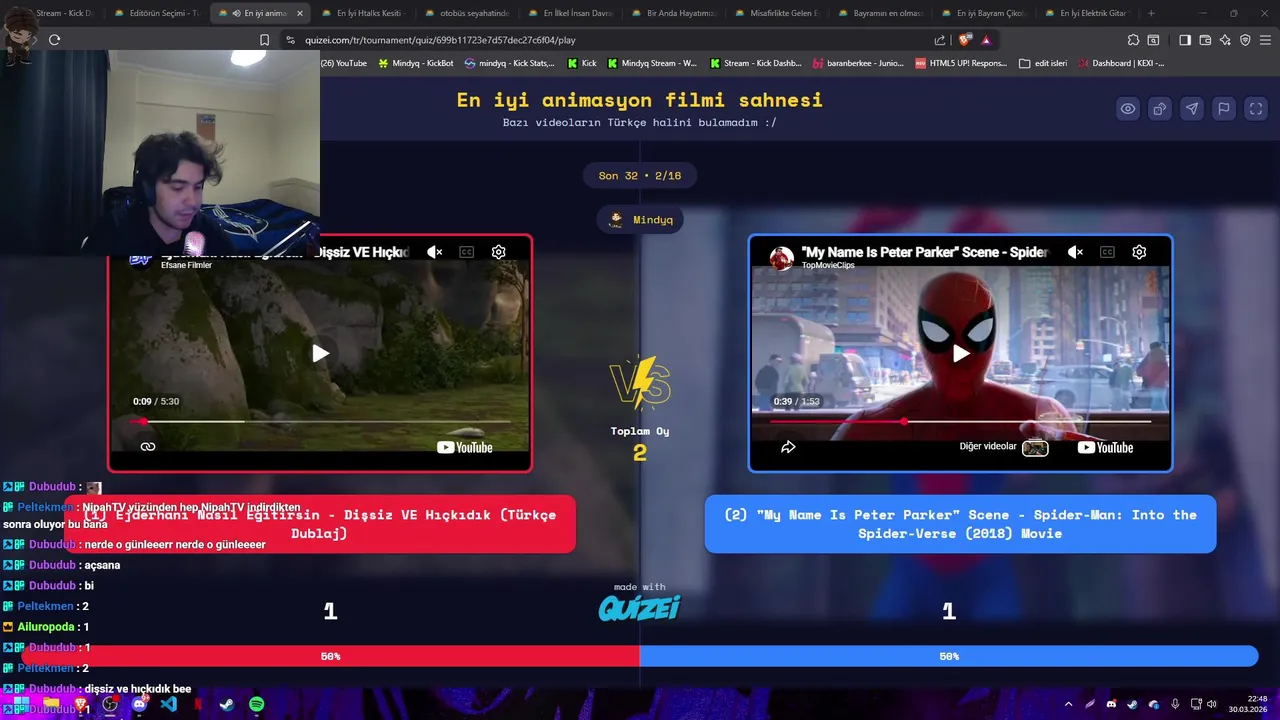Click the TopMovieClips channel avatar
The height and width of the screenshot is (720, 1280).
point(781,258)
